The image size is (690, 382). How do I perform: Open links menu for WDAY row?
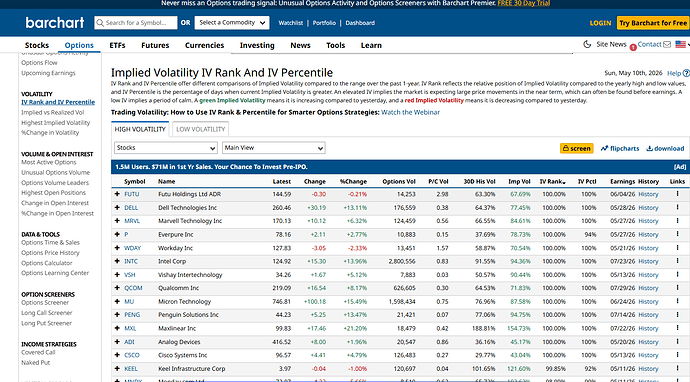coord(677,248)
